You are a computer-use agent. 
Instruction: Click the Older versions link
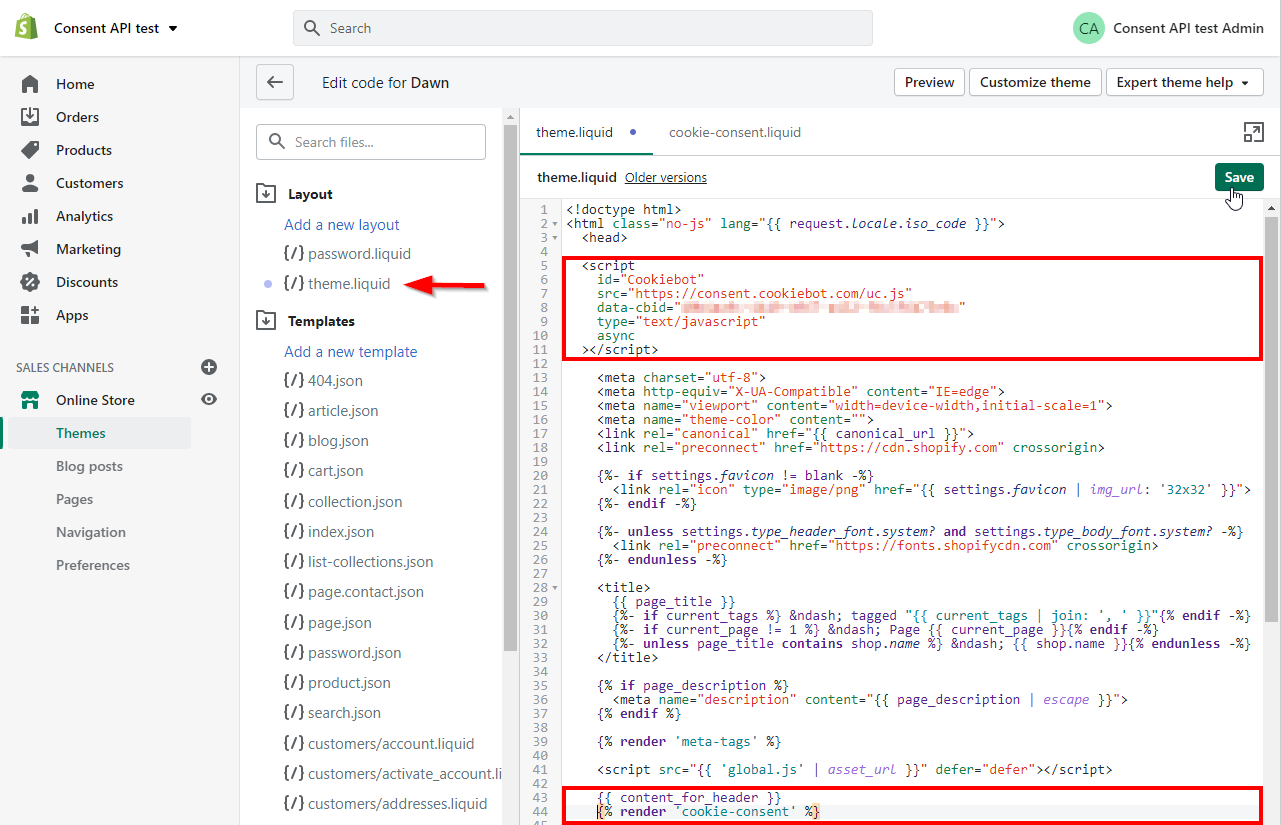pos(666,177)
